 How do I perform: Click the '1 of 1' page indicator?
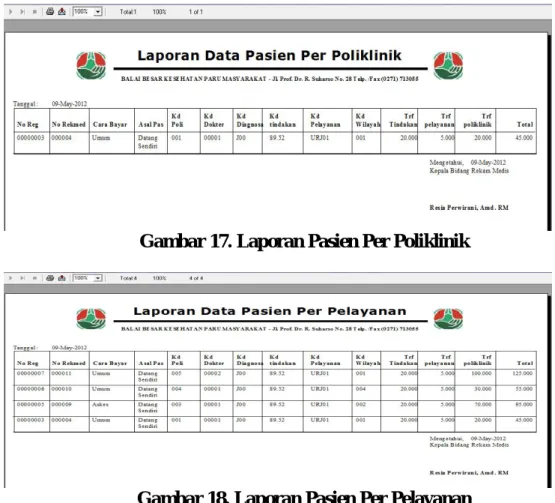(196, 12)
